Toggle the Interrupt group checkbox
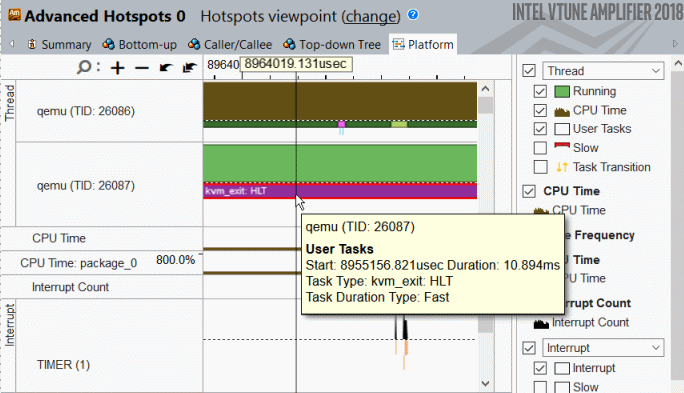 point(529,348)
